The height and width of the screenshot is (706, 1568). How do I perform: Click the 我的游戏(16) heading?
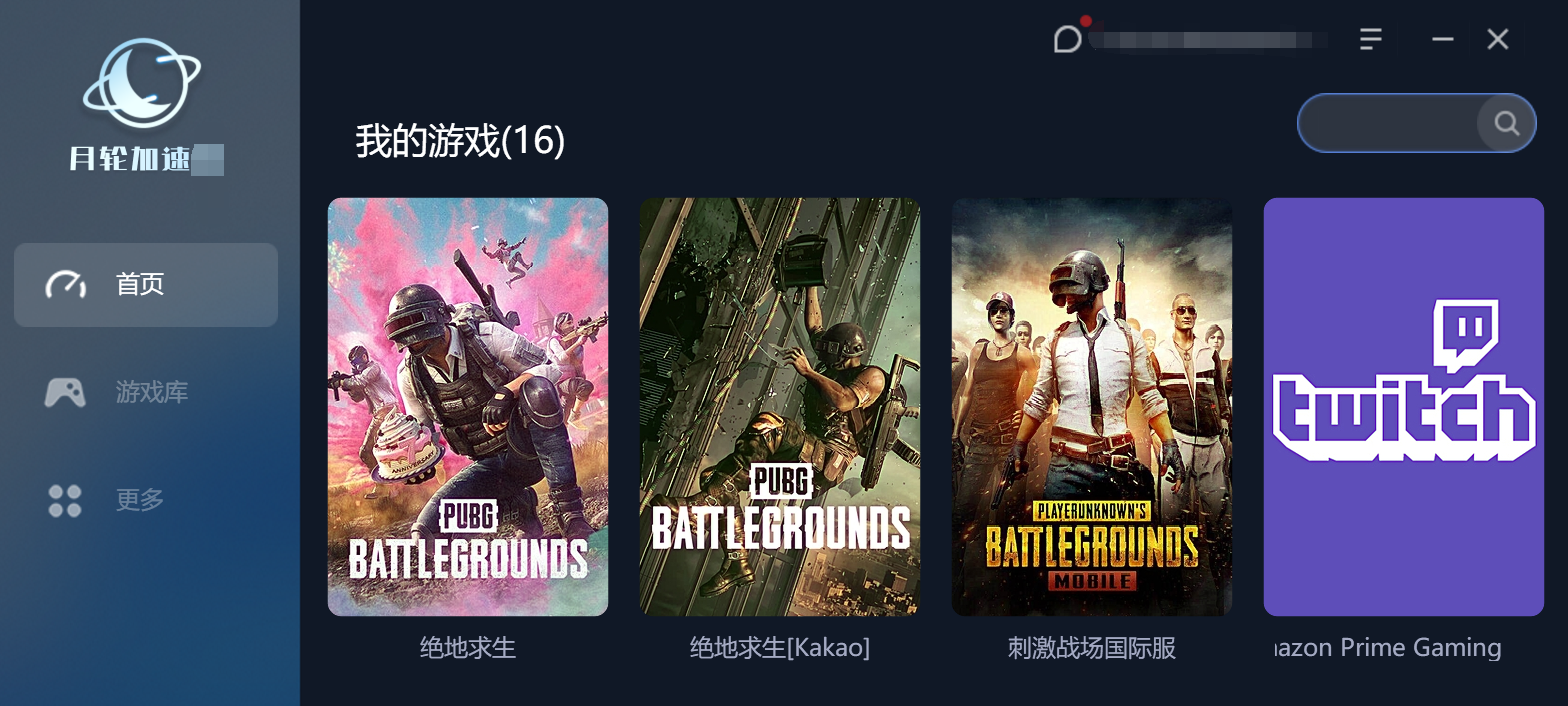tap(460, 141)
